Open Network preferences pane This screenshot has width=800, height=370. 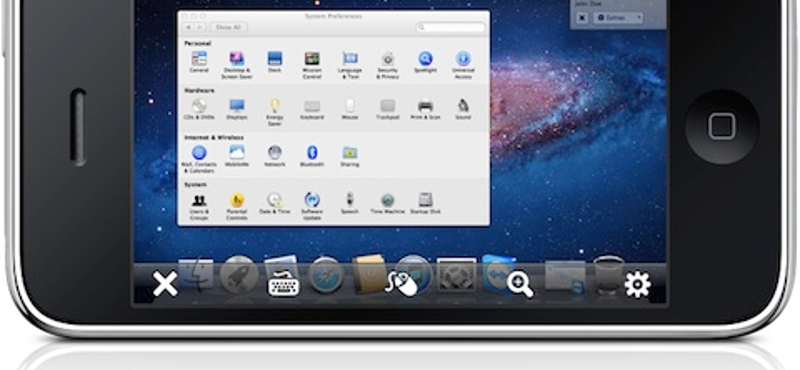pyautogui.click(x=274, y=156)
